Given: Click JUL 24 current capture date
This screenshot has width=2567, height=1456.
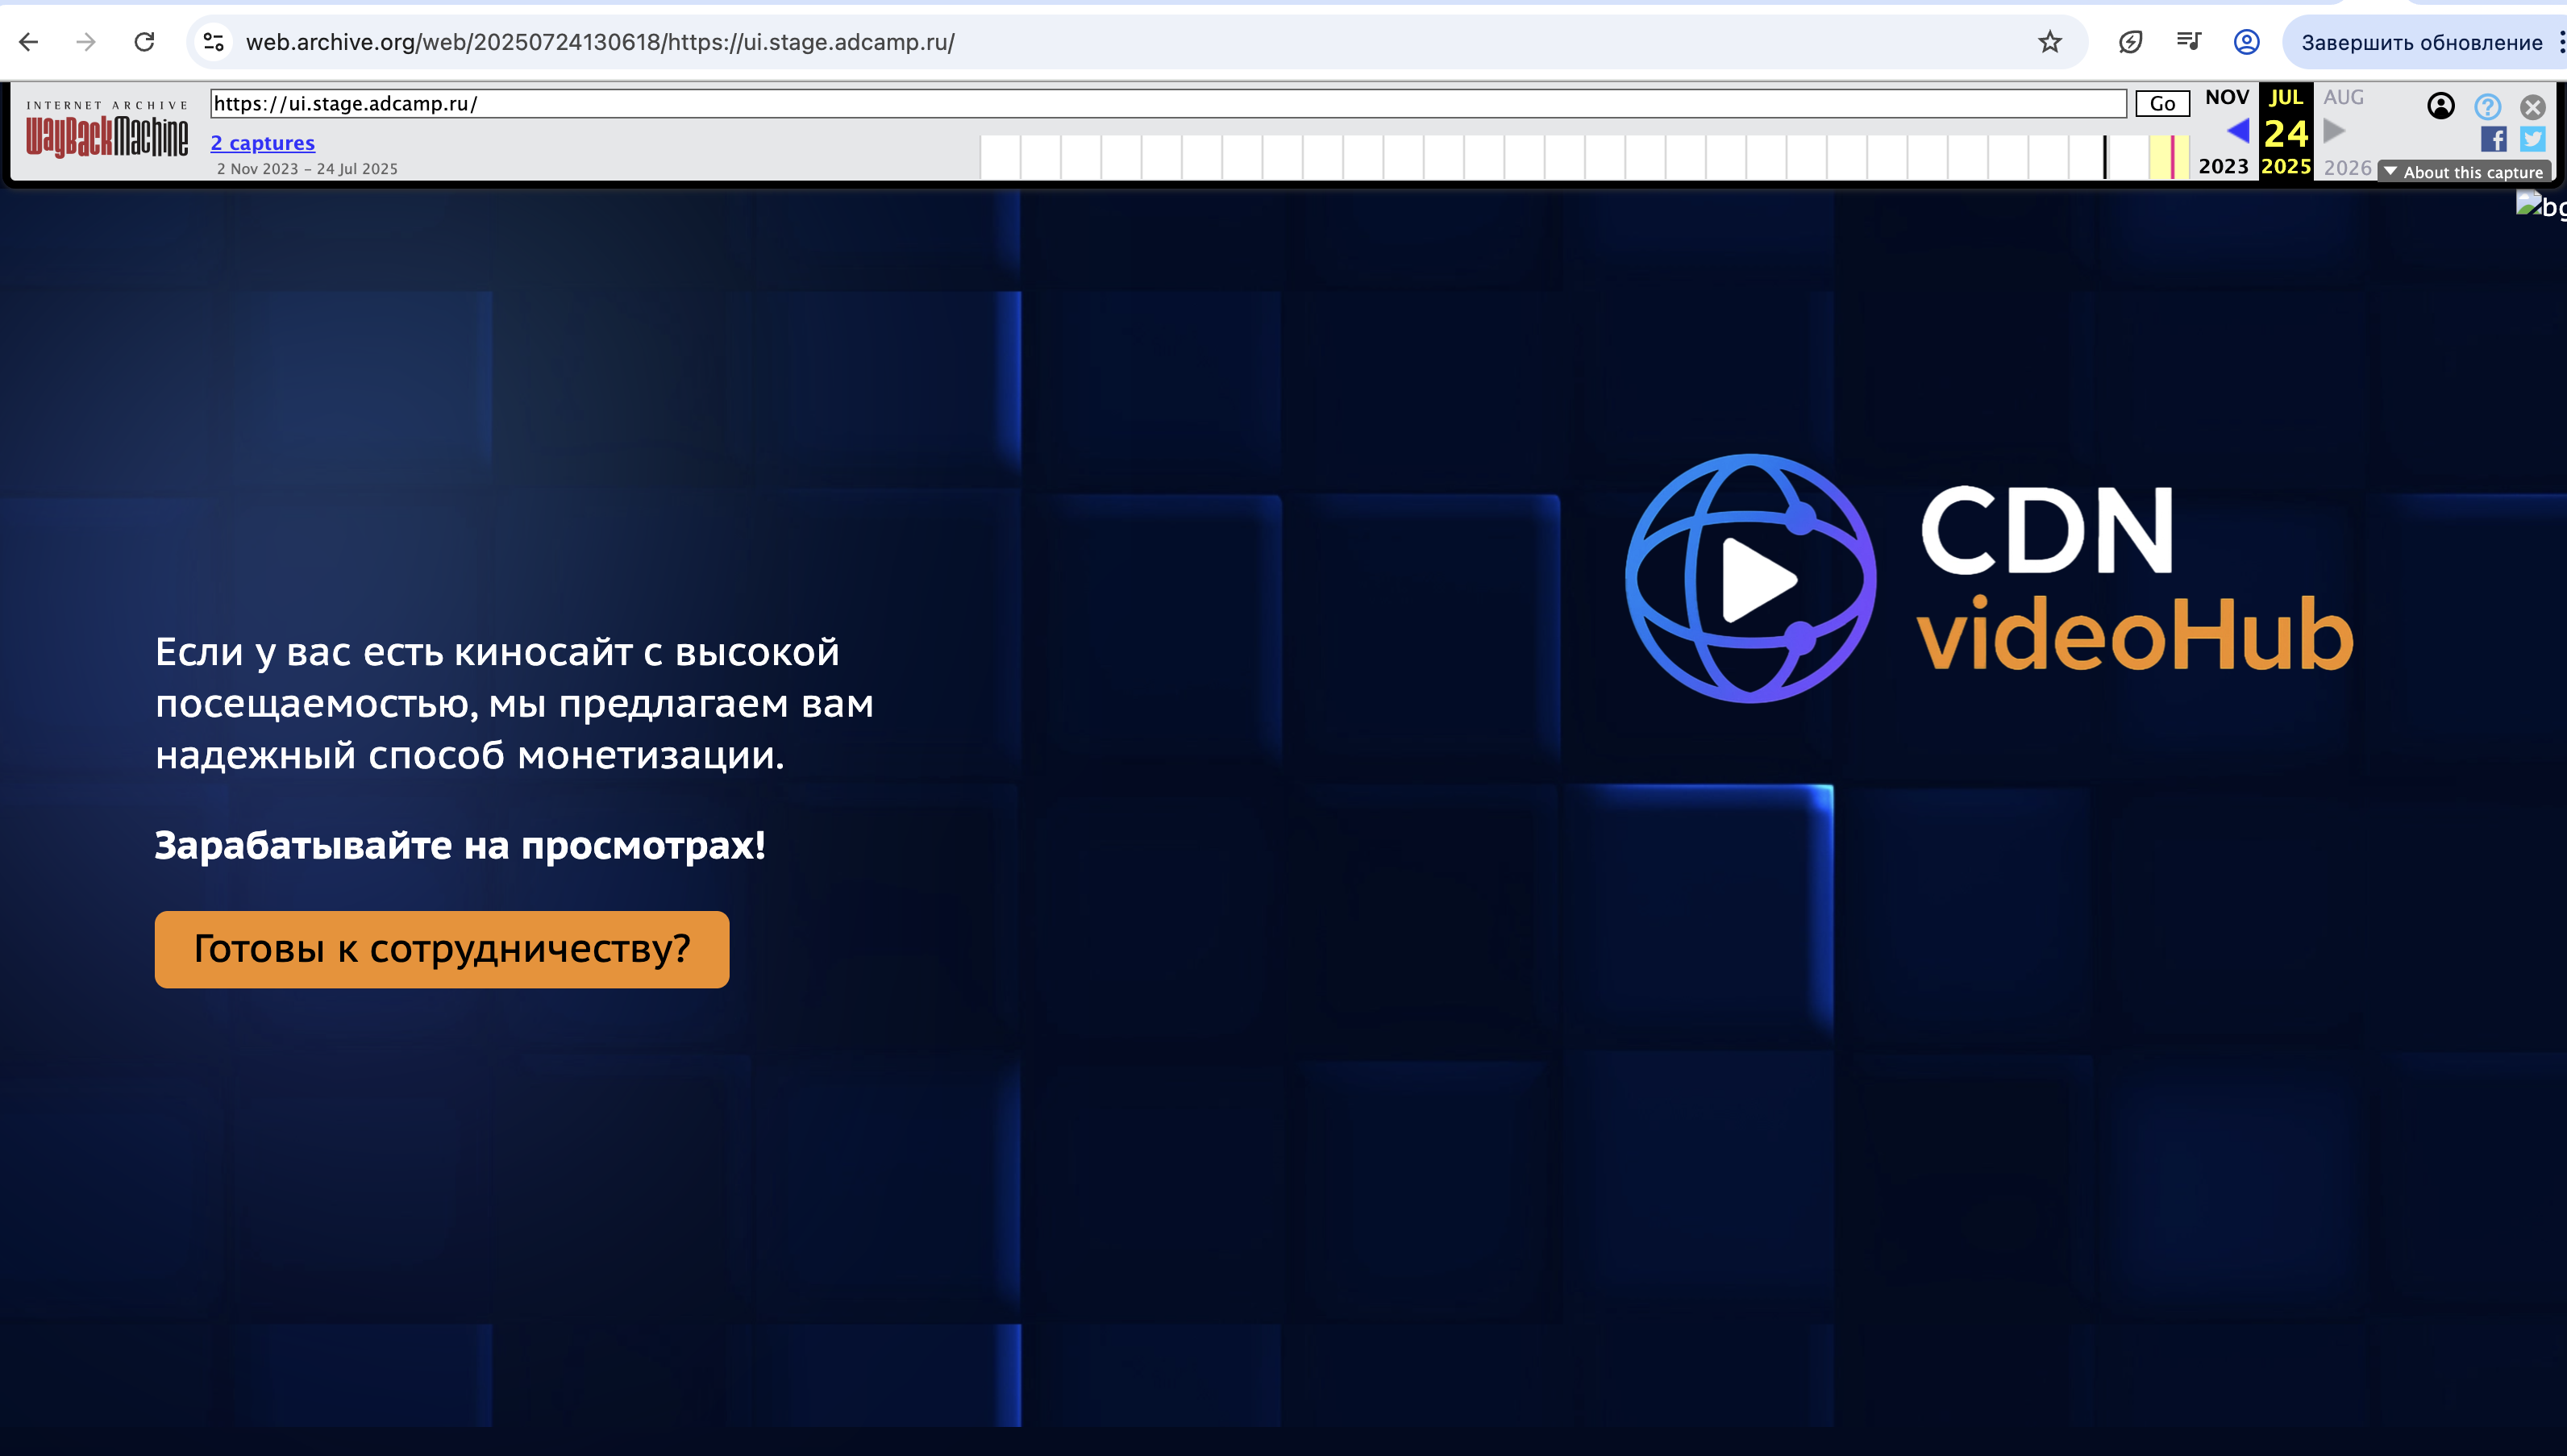Looking at the screenshot, I should coord(2286,131).
